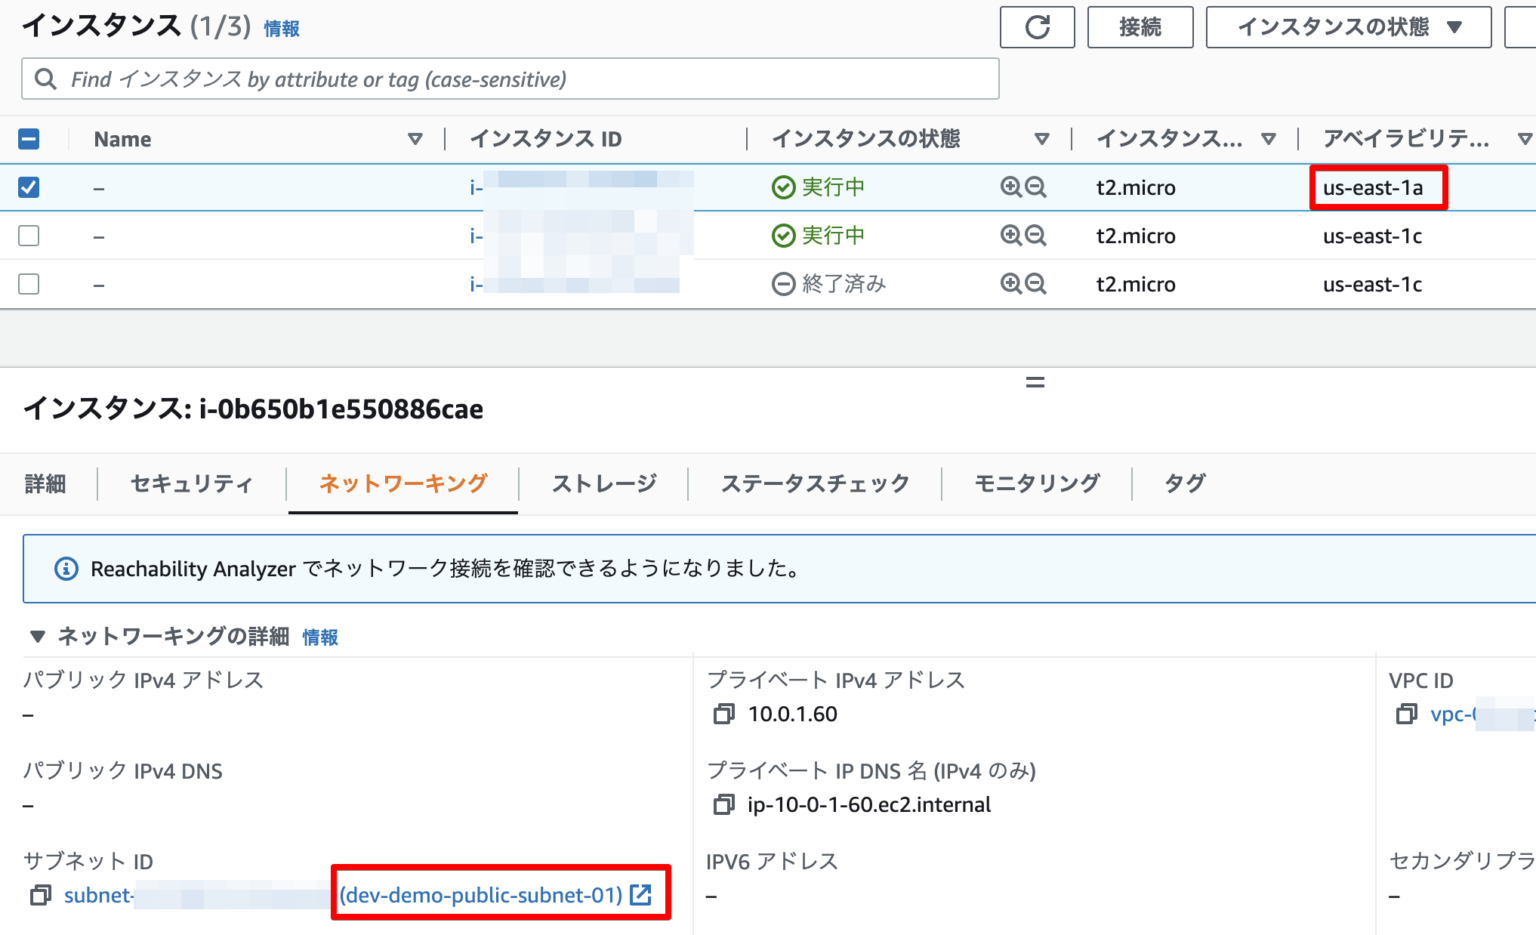
Task: Click the ip-10-0-1-60.ec2.internal DNS text
Action: tap(869, 804)
